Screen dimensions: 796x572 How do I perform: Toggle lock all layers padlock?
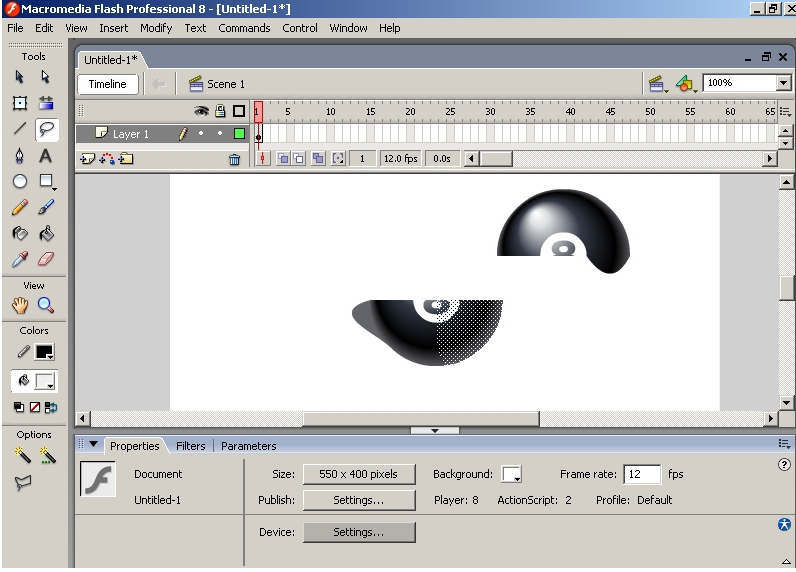click(220, 111)
